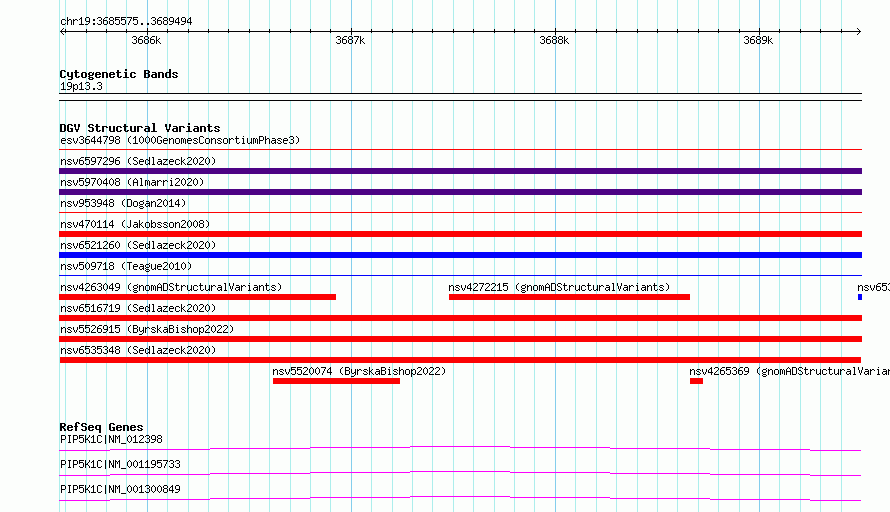The width and height of the screenshot is (890, 512).
Task: Click the red bar of nsv470114
Action: point(460,234)
